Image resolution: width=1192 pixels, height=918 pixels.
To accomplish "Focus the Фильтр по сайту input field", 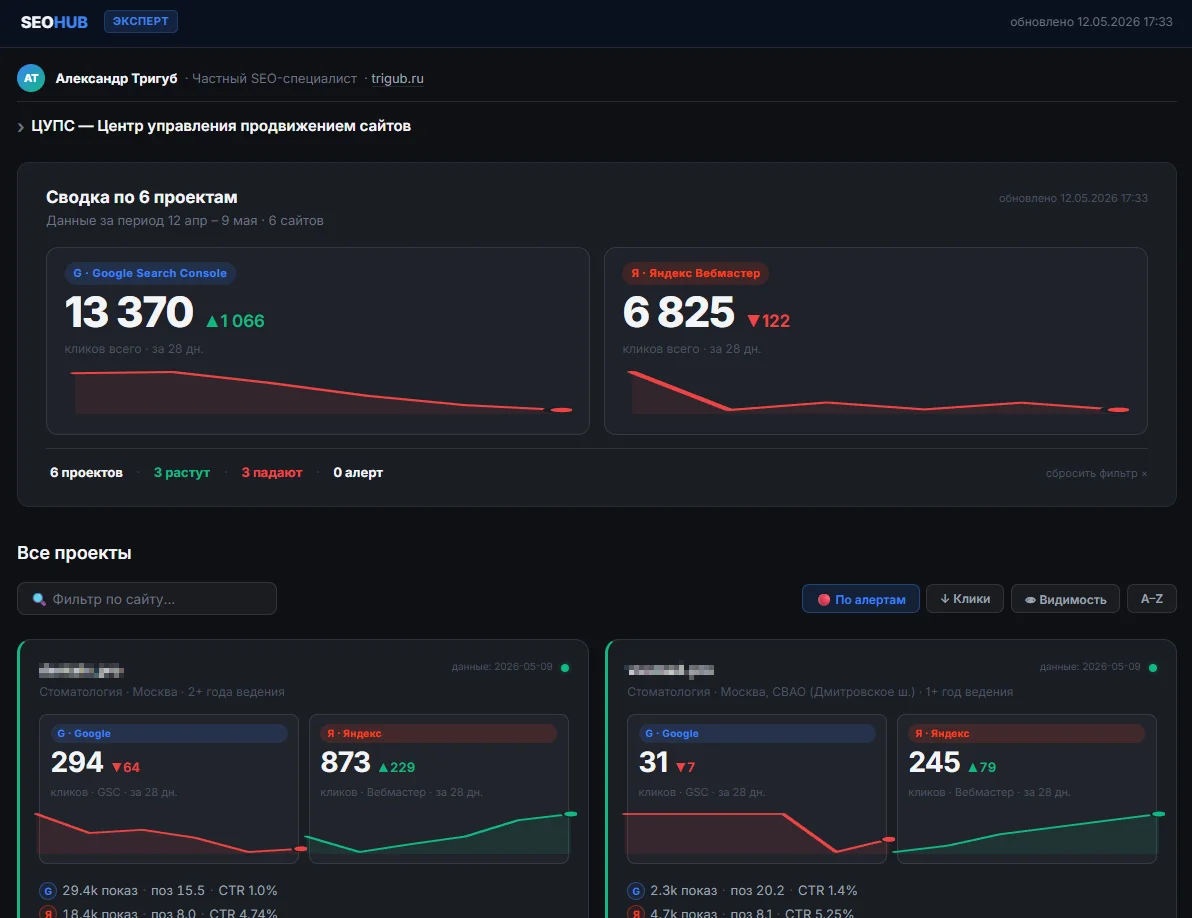I will pos(147,599).
